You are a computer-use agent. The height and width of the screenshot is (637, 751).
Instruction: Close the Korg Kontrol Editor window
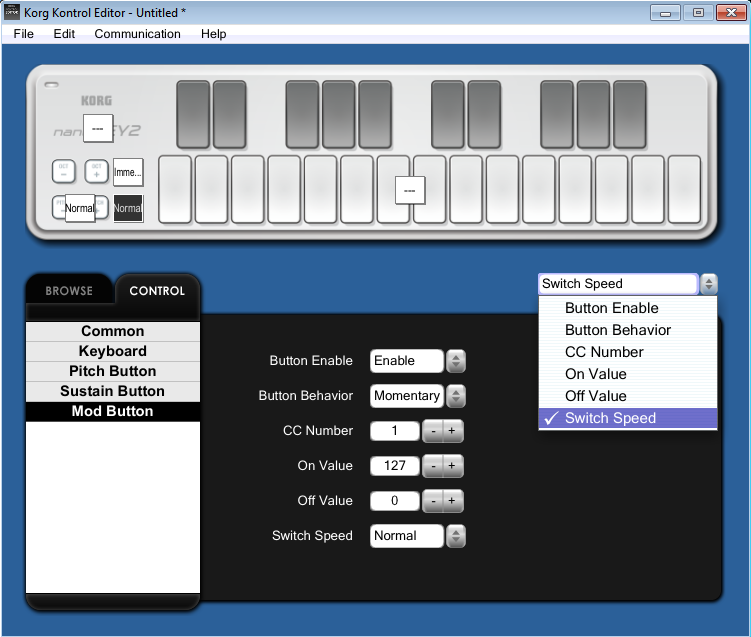(x=731, y=12)
